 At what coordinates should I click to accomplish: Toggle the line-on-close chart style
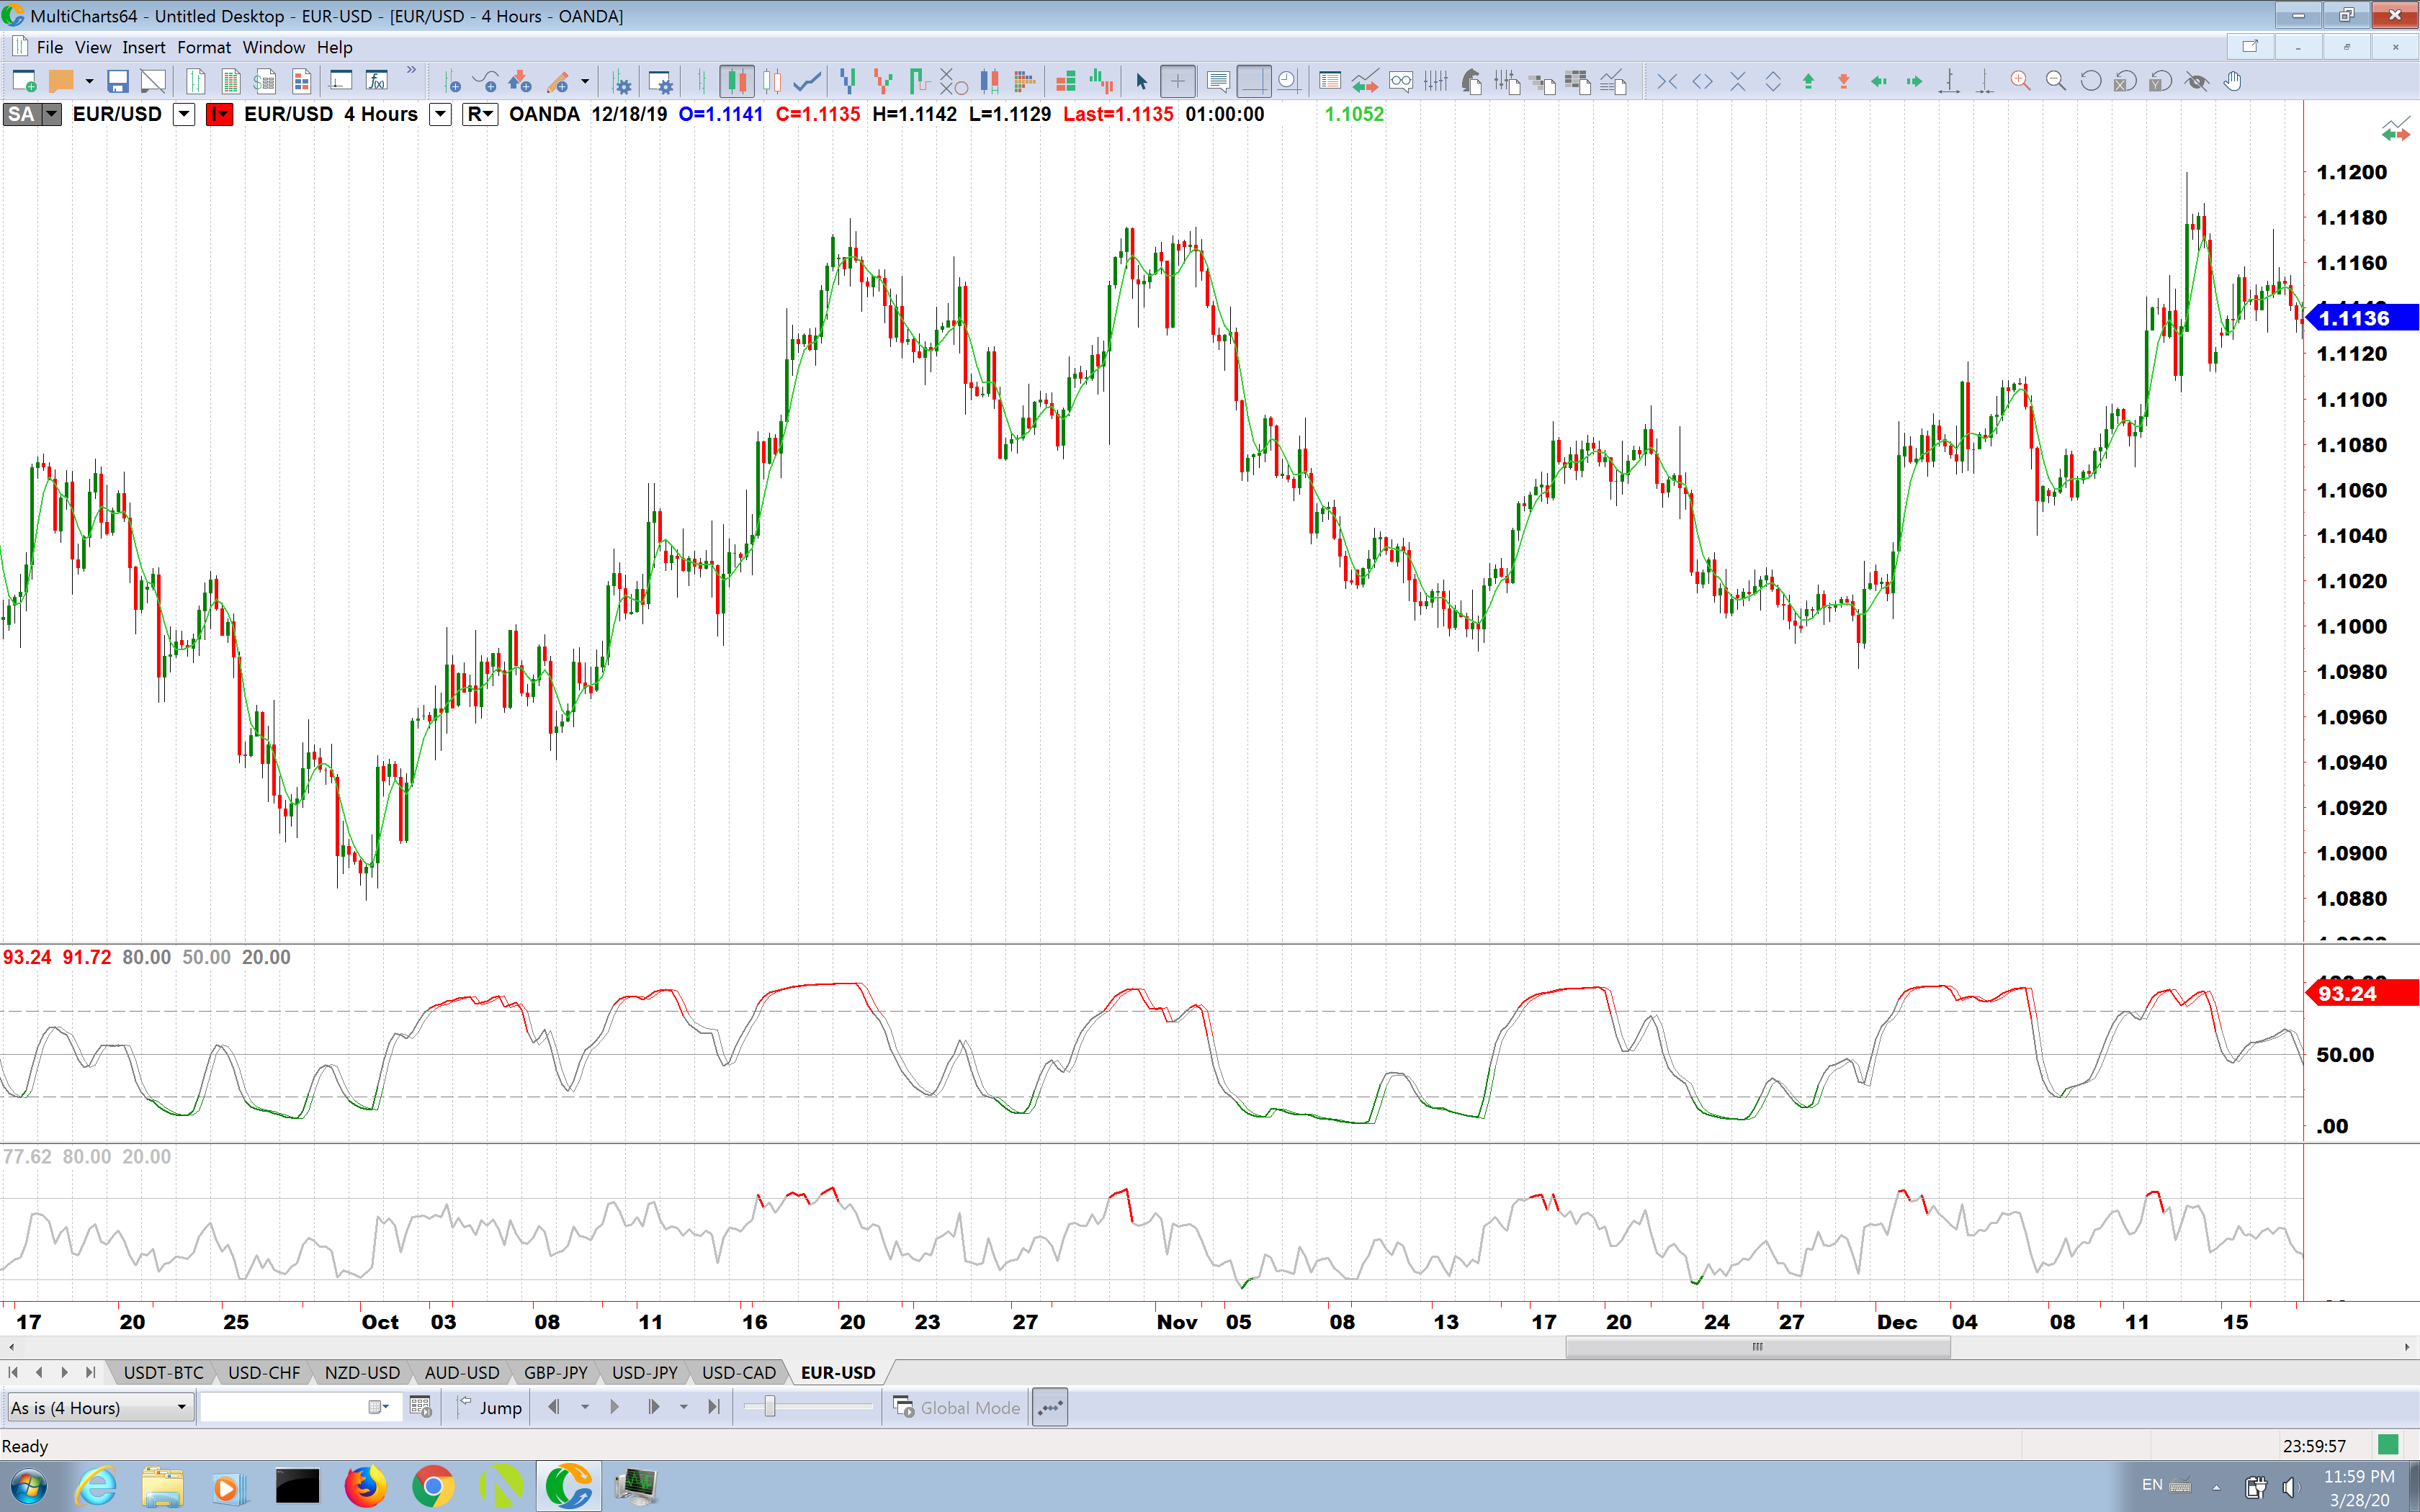pyautogui.click(x=807, y=82)
